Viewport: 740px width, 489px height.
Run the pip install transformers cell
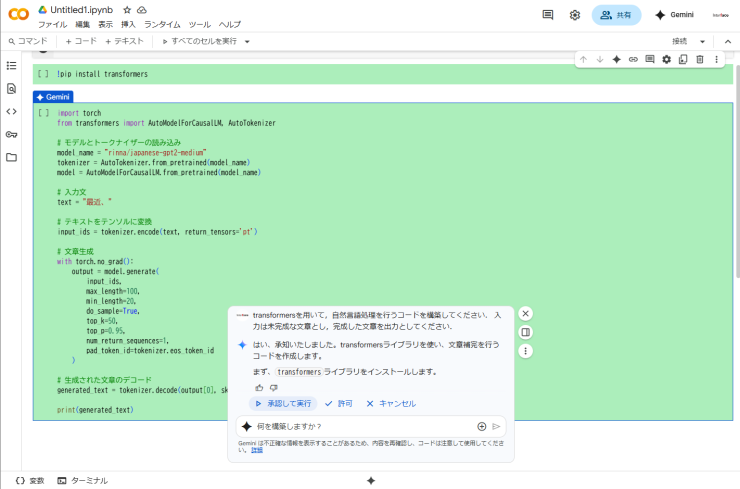coord(43,74)
